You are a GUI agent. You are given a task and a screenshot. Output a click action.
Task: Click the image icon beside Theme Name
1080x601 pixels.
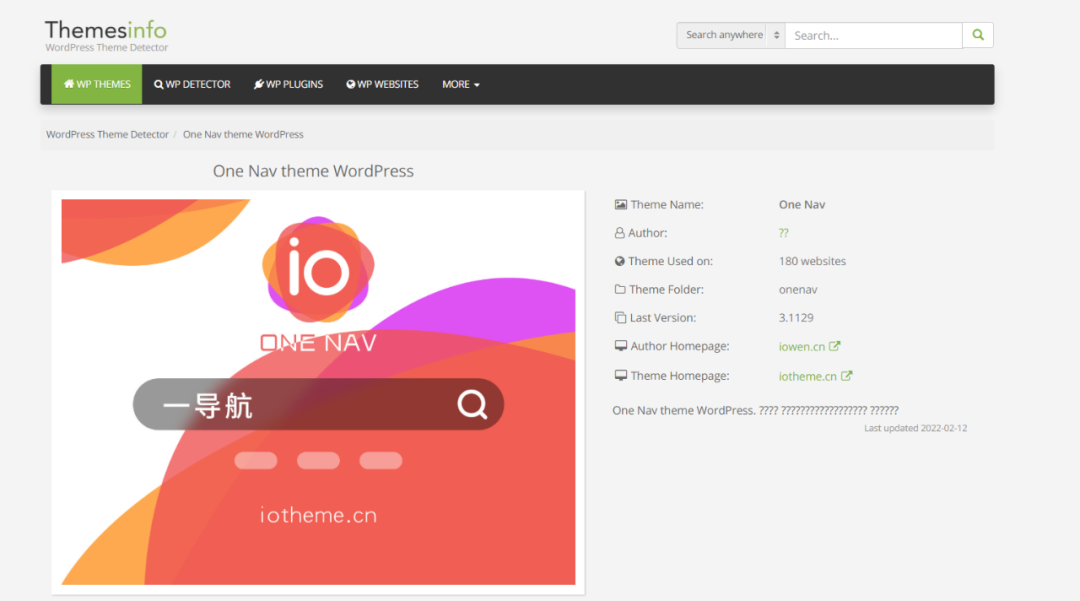620,204
